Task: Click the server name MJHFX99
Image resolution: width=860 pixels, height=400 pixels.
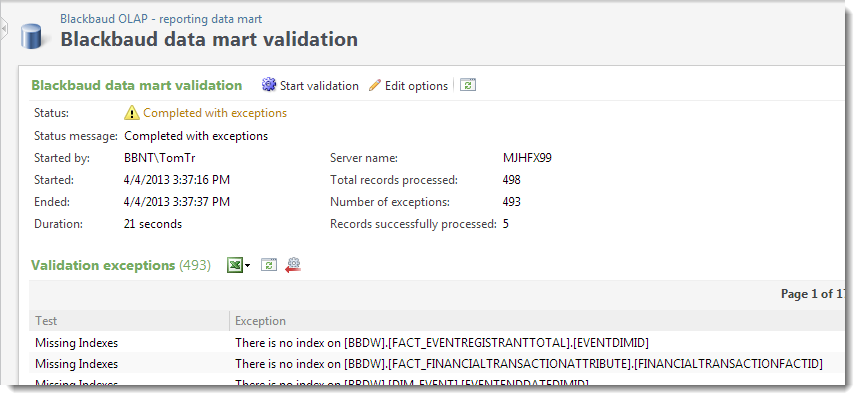Action: 527,158
